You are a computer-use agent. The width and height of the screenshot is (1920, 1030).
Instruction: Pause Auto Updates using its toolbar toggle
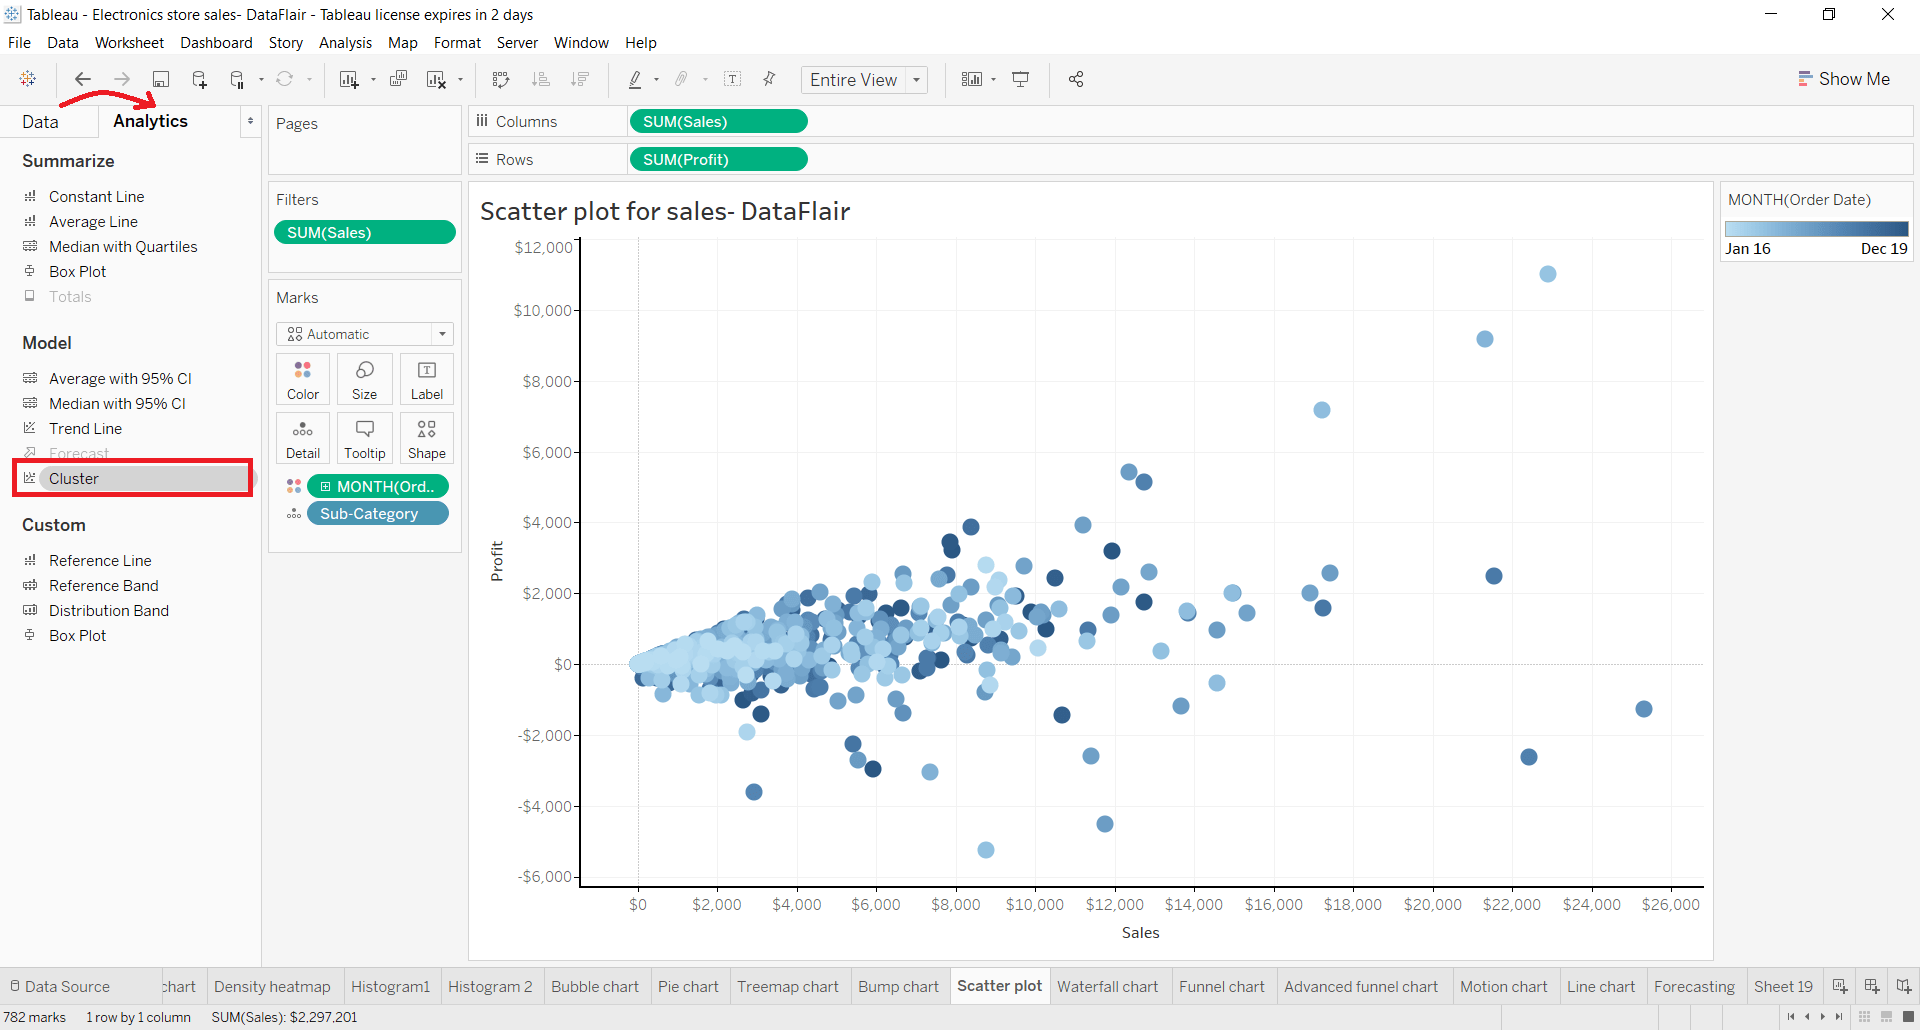click(237, 79)
